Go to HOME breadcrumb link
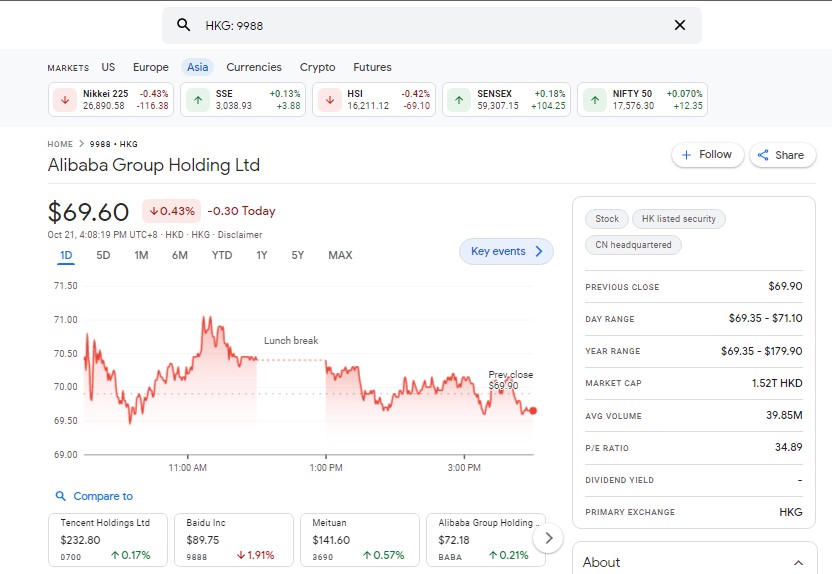 (60, 144)
